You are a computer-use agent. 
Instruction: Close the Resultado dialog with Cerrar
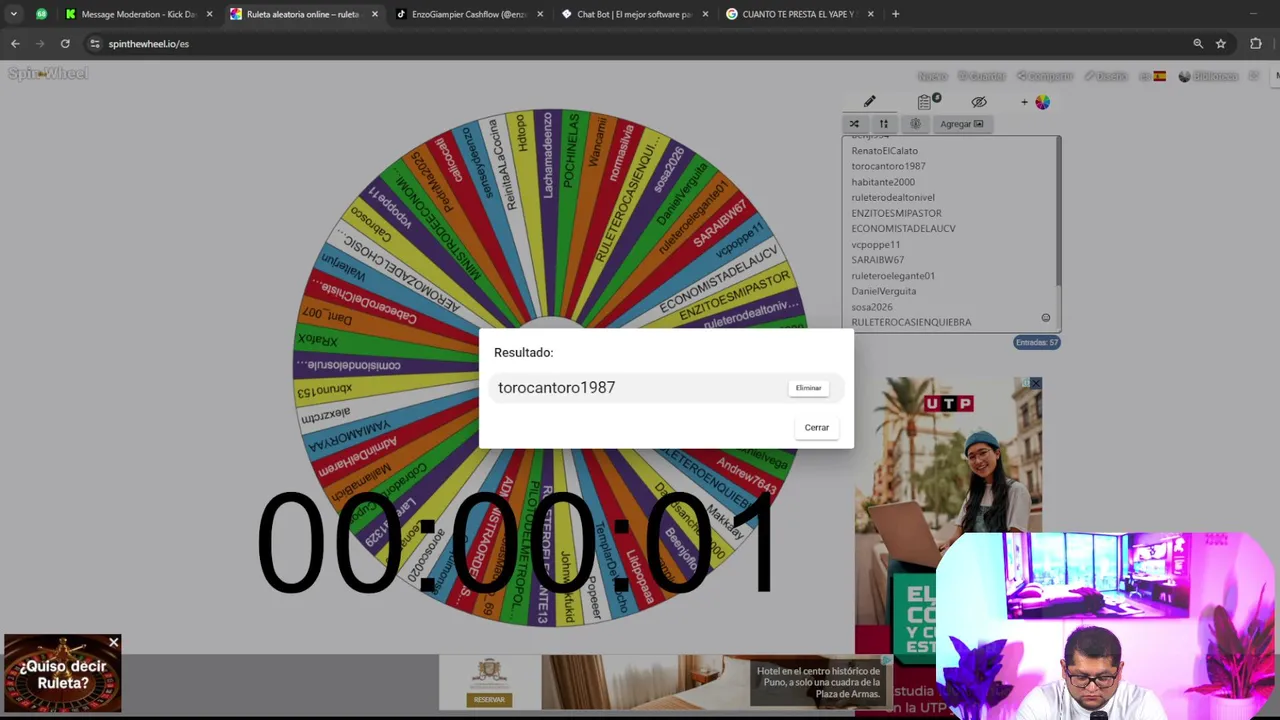(817, 427)
